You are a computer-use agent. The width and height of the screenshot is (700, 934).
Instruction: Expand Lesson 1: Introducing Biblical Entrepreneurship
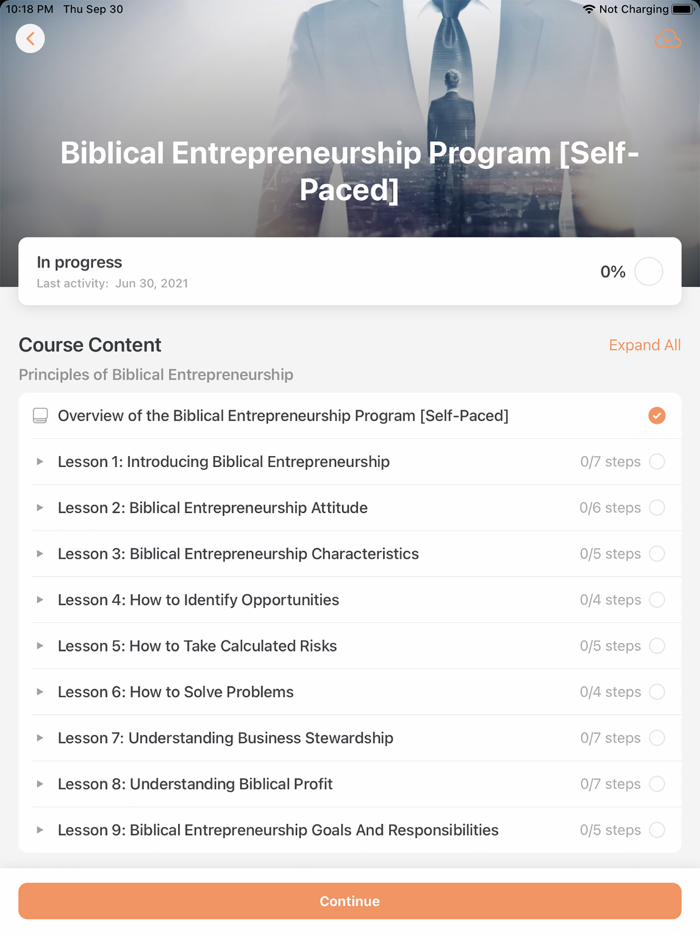click(x=40, y=461)
